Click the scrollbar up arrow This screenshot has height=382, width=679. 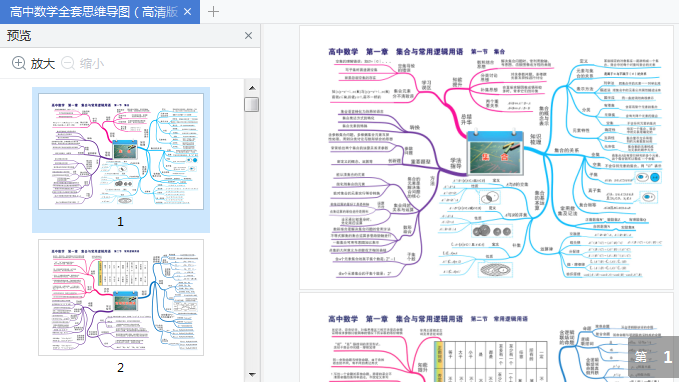252,88
